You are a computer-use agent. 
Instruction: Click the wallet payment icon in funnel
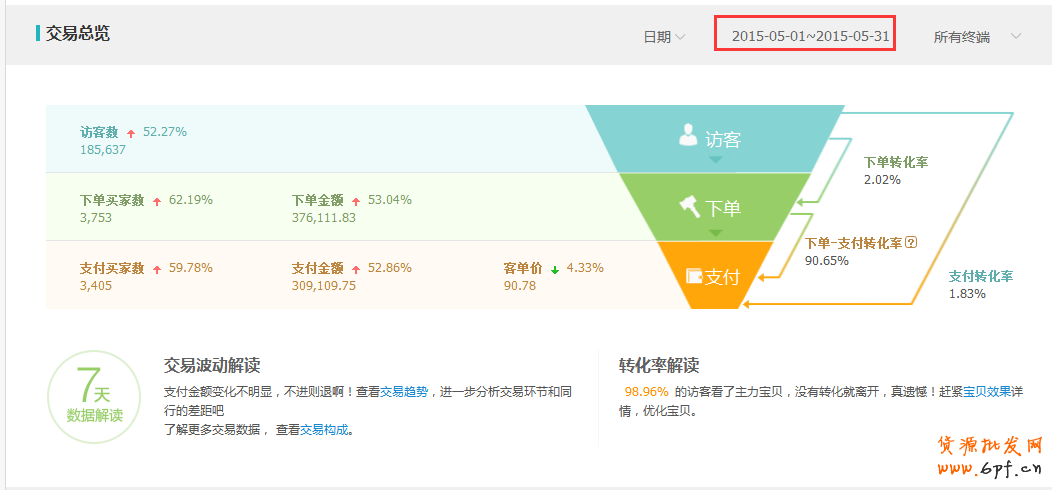pyautogui.click(x=692, y=275)
